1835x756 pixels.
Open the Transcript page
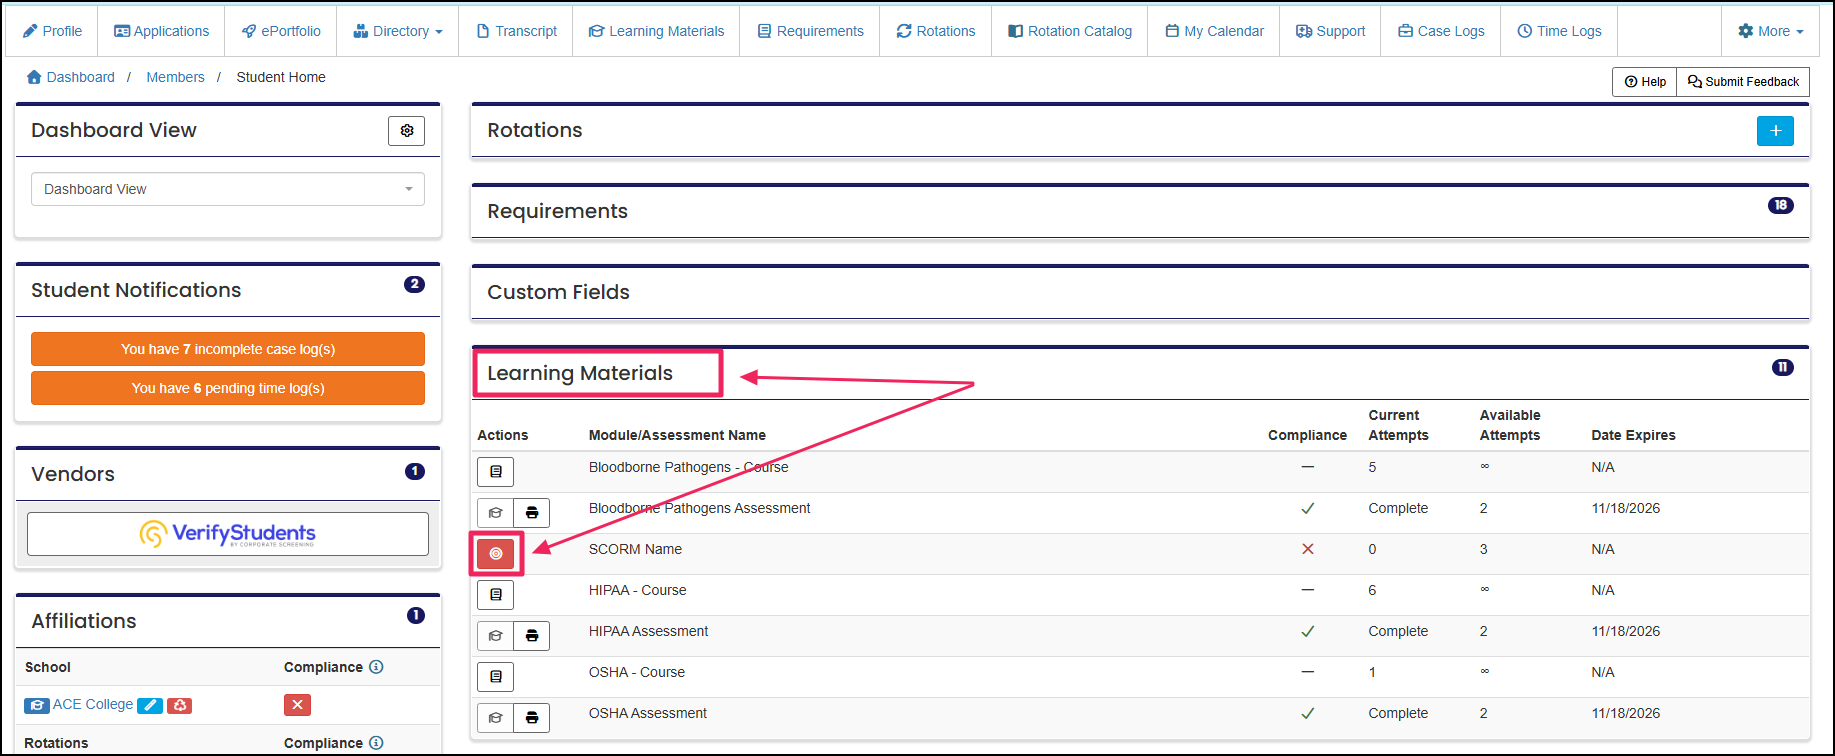click(517, 31)
